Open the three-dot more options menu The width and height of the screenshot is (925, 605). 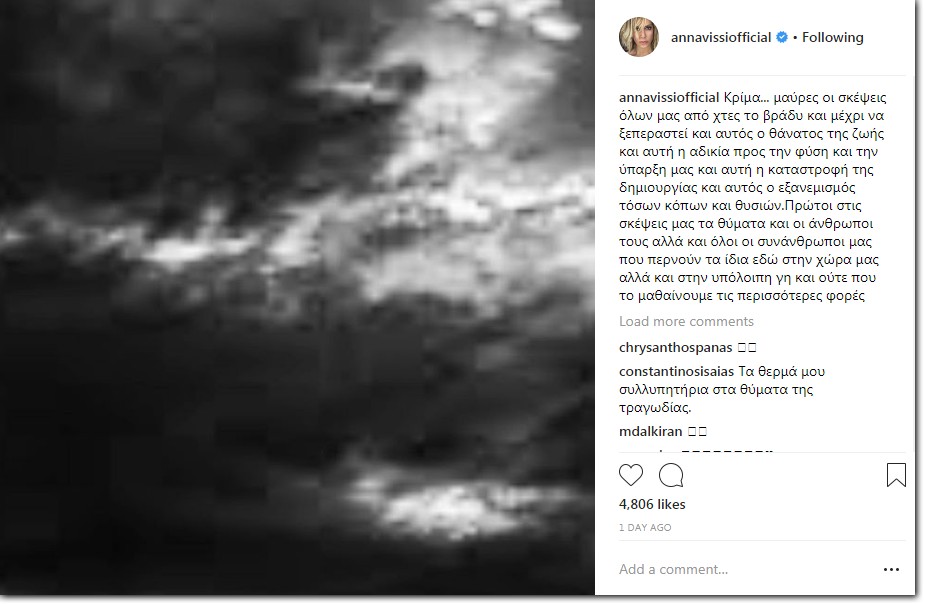[x=891, y=570]
